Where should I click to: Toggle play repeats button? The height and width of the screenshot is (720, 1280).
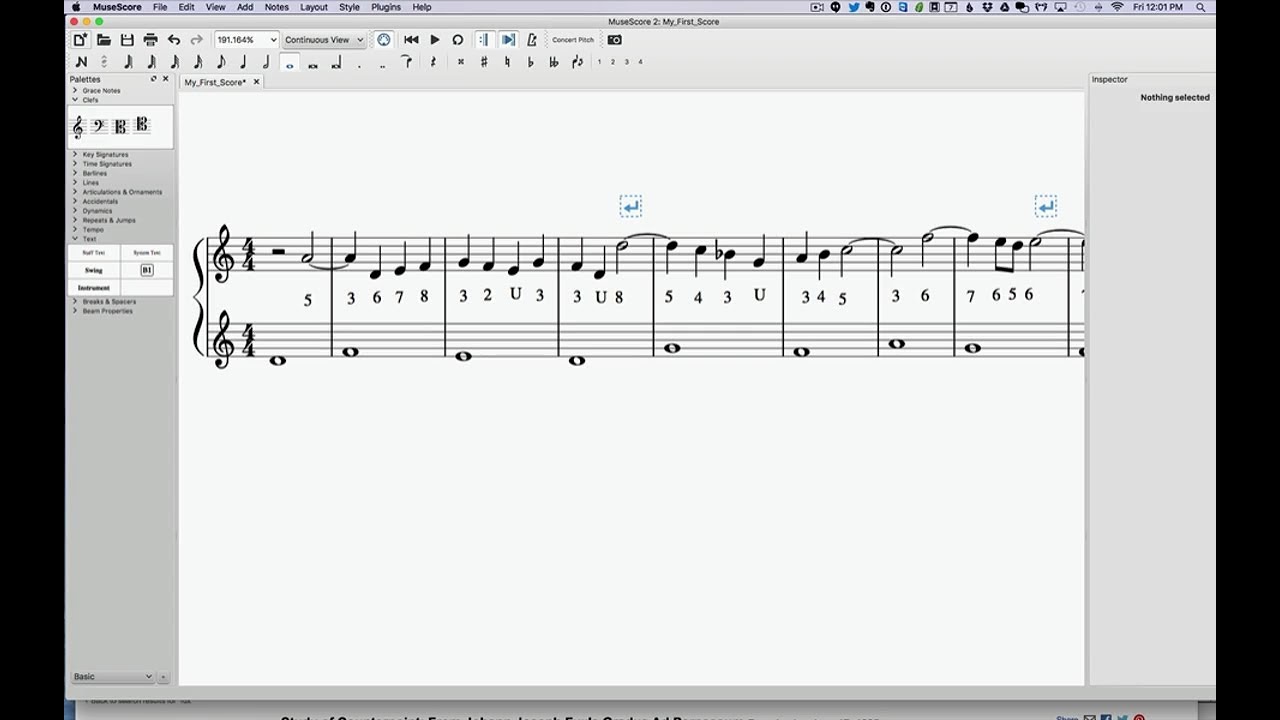pos(484,40)
